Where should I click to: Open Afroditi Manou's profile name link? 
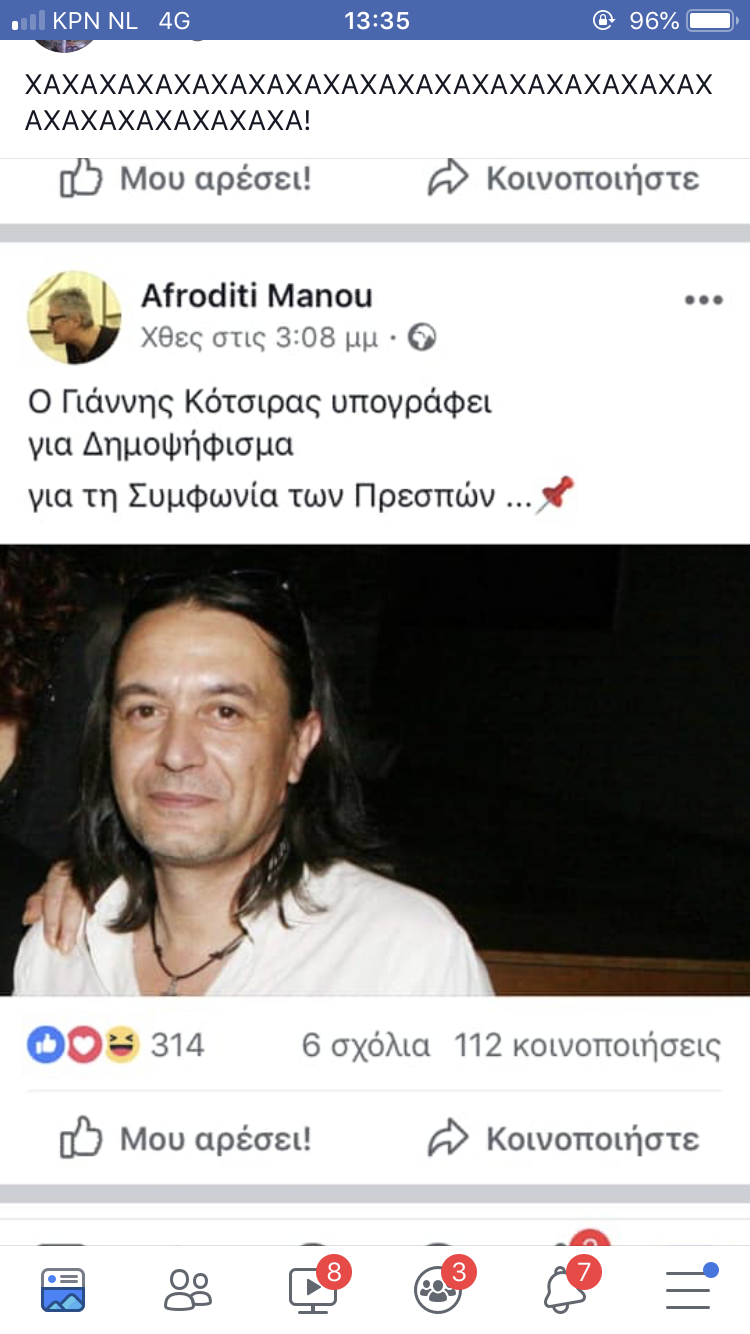click(x=257, y=296)
